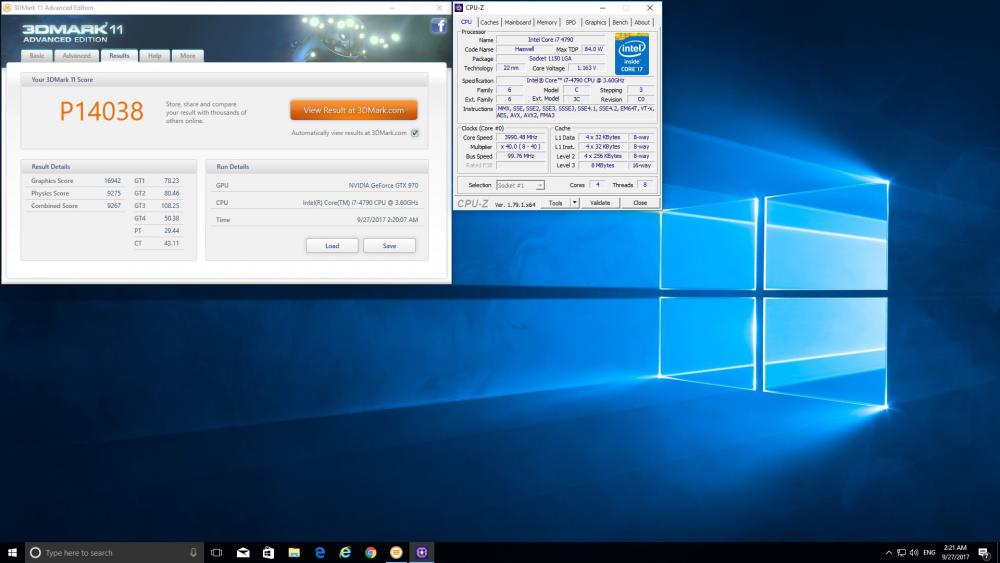
Task: Open the Socket #1 selection dropdown
Action: [520, 185]
